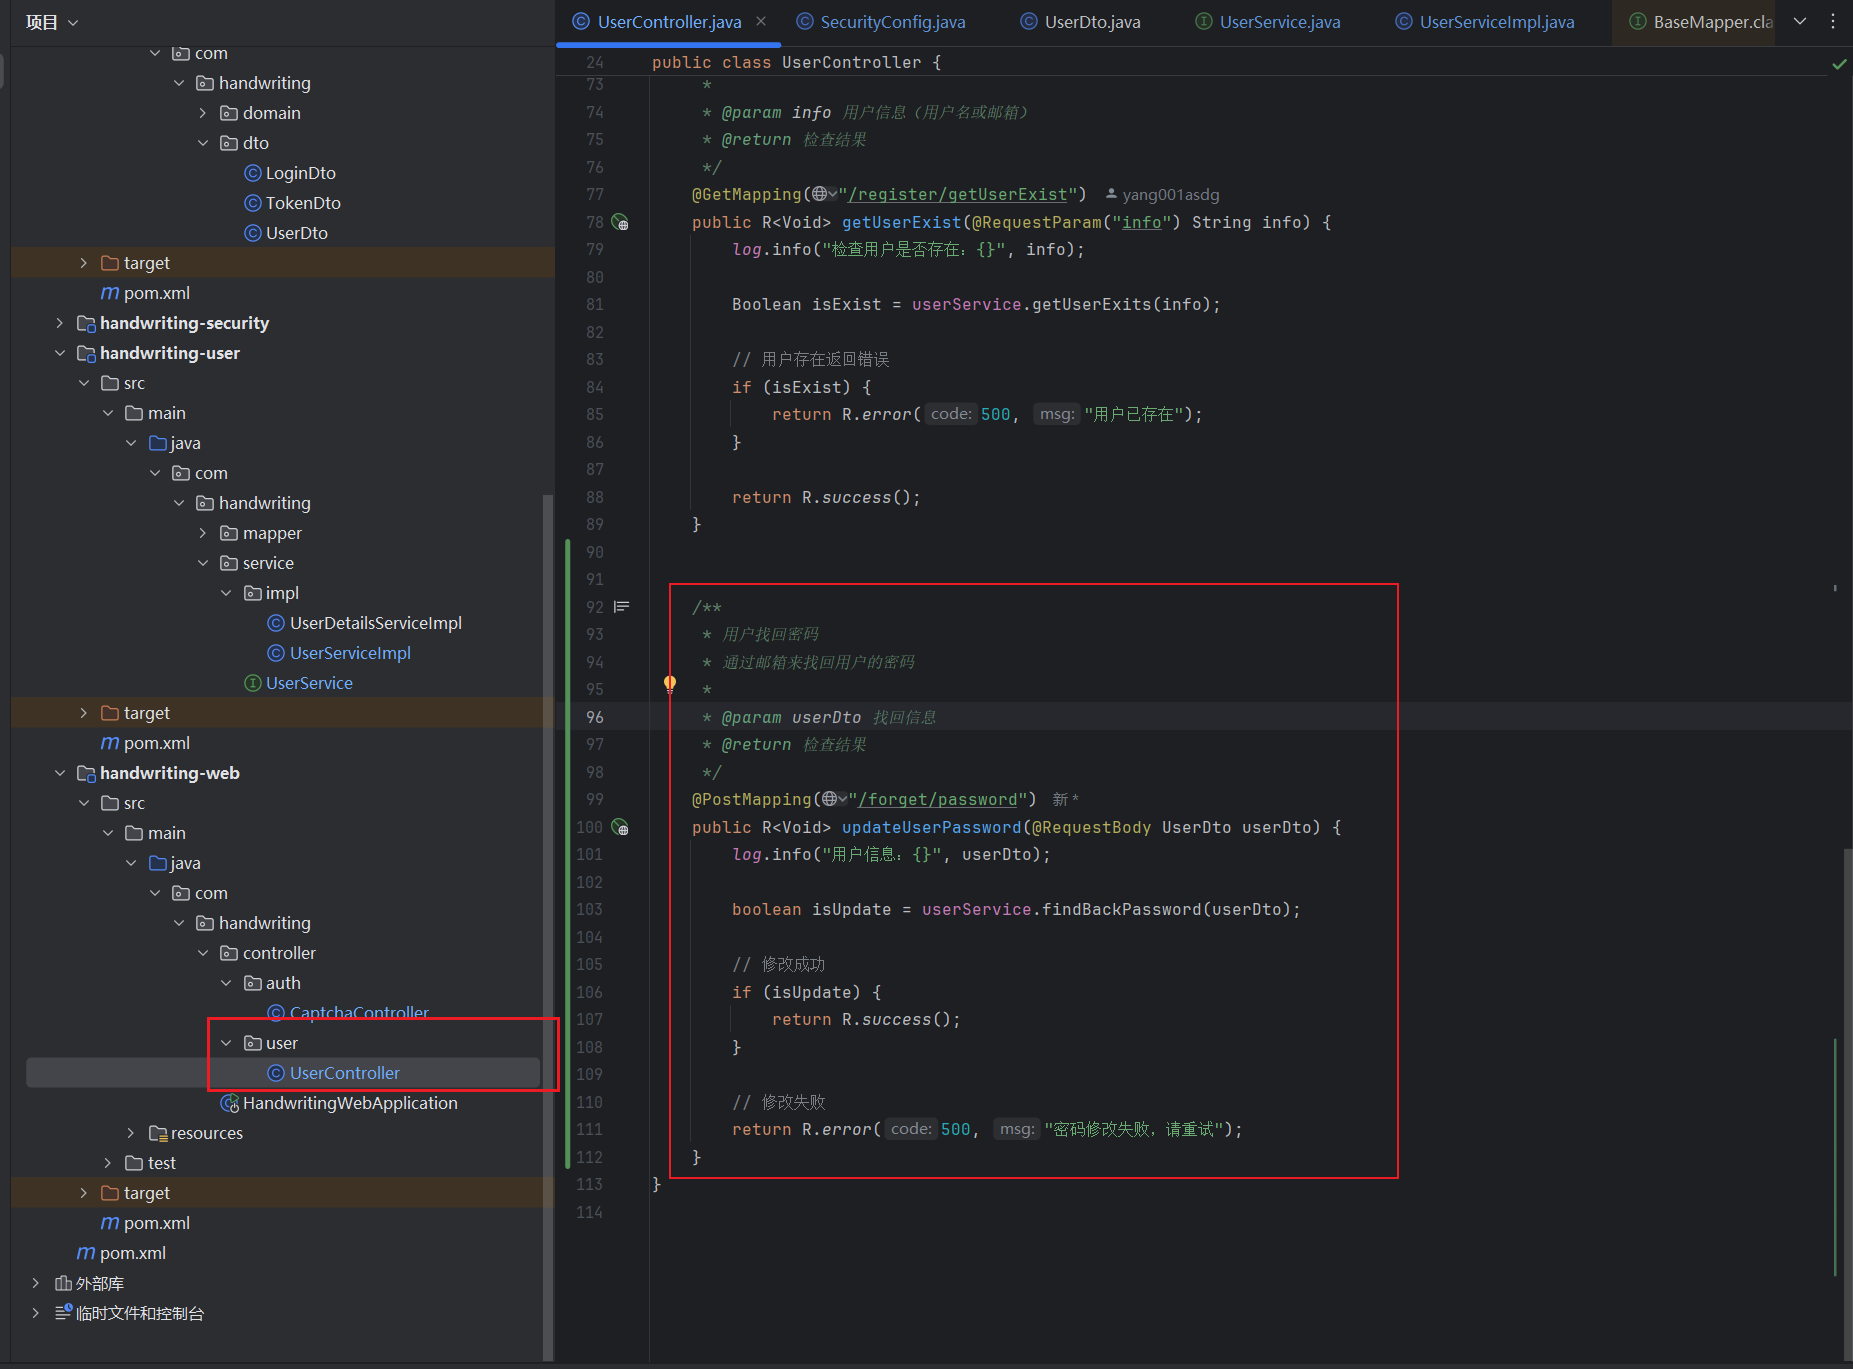
Task: Click globe icon beside /register/getUserExist mapping
Action: [x=820, y=194]
